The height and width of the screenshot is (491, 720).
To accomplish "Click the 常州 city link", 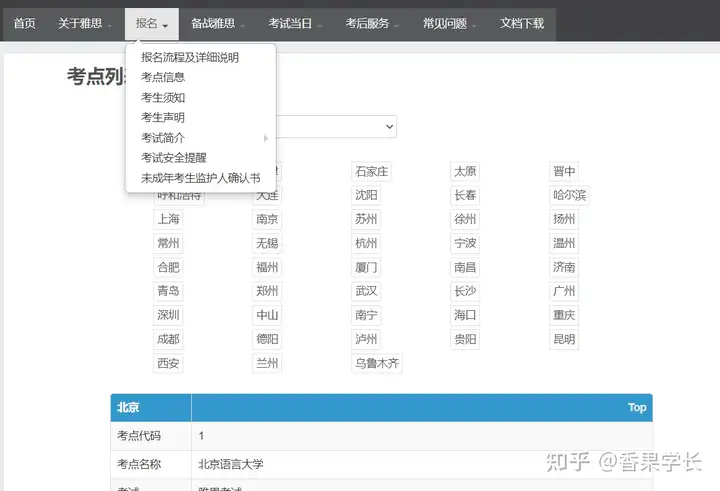I will click(168, 243).
